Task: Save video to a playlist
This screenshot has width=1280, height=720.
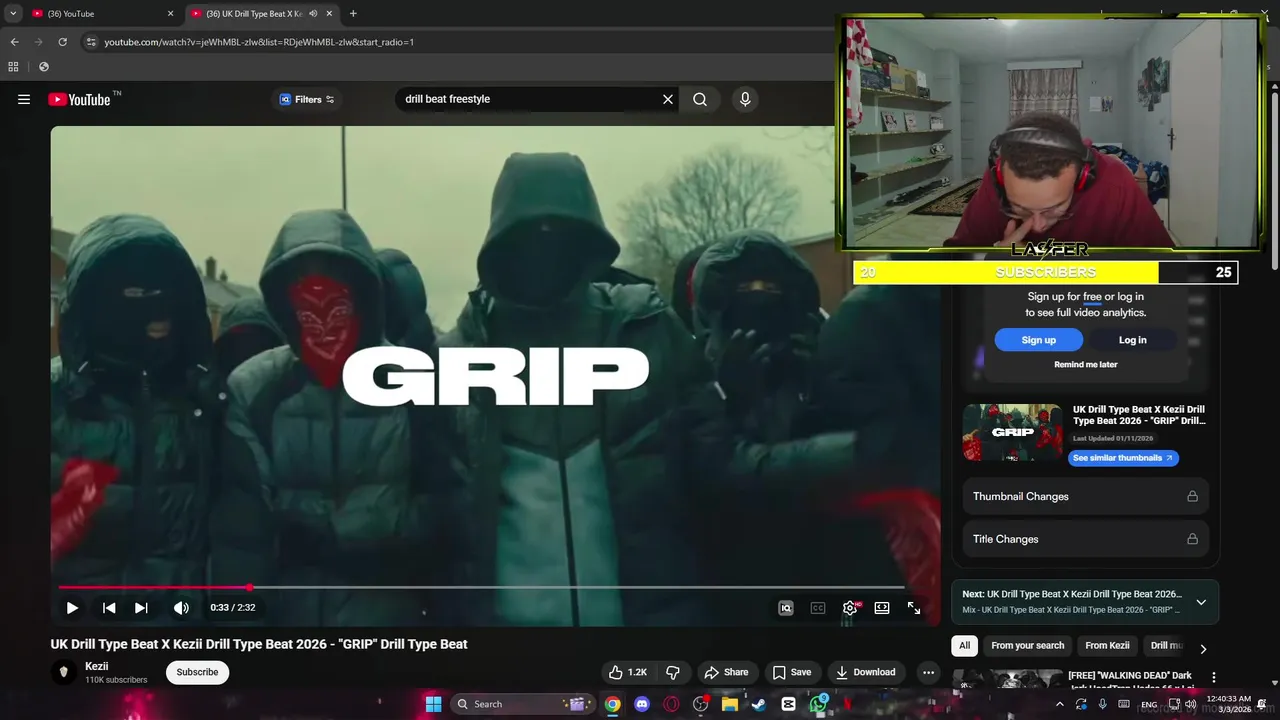Action: coord(791,672)
